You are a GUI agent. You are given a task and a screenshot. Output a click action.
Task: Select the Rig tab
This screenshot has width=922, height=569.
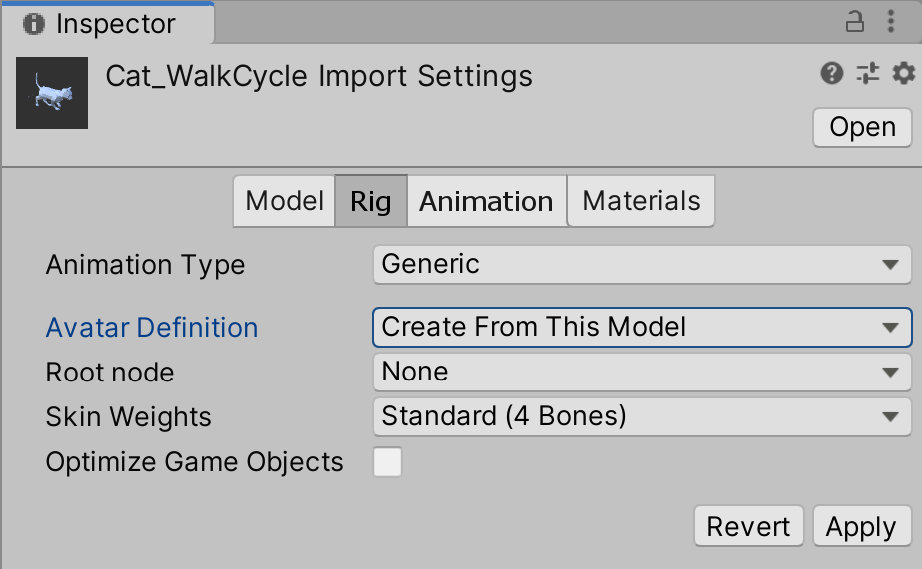pos(370,201)
